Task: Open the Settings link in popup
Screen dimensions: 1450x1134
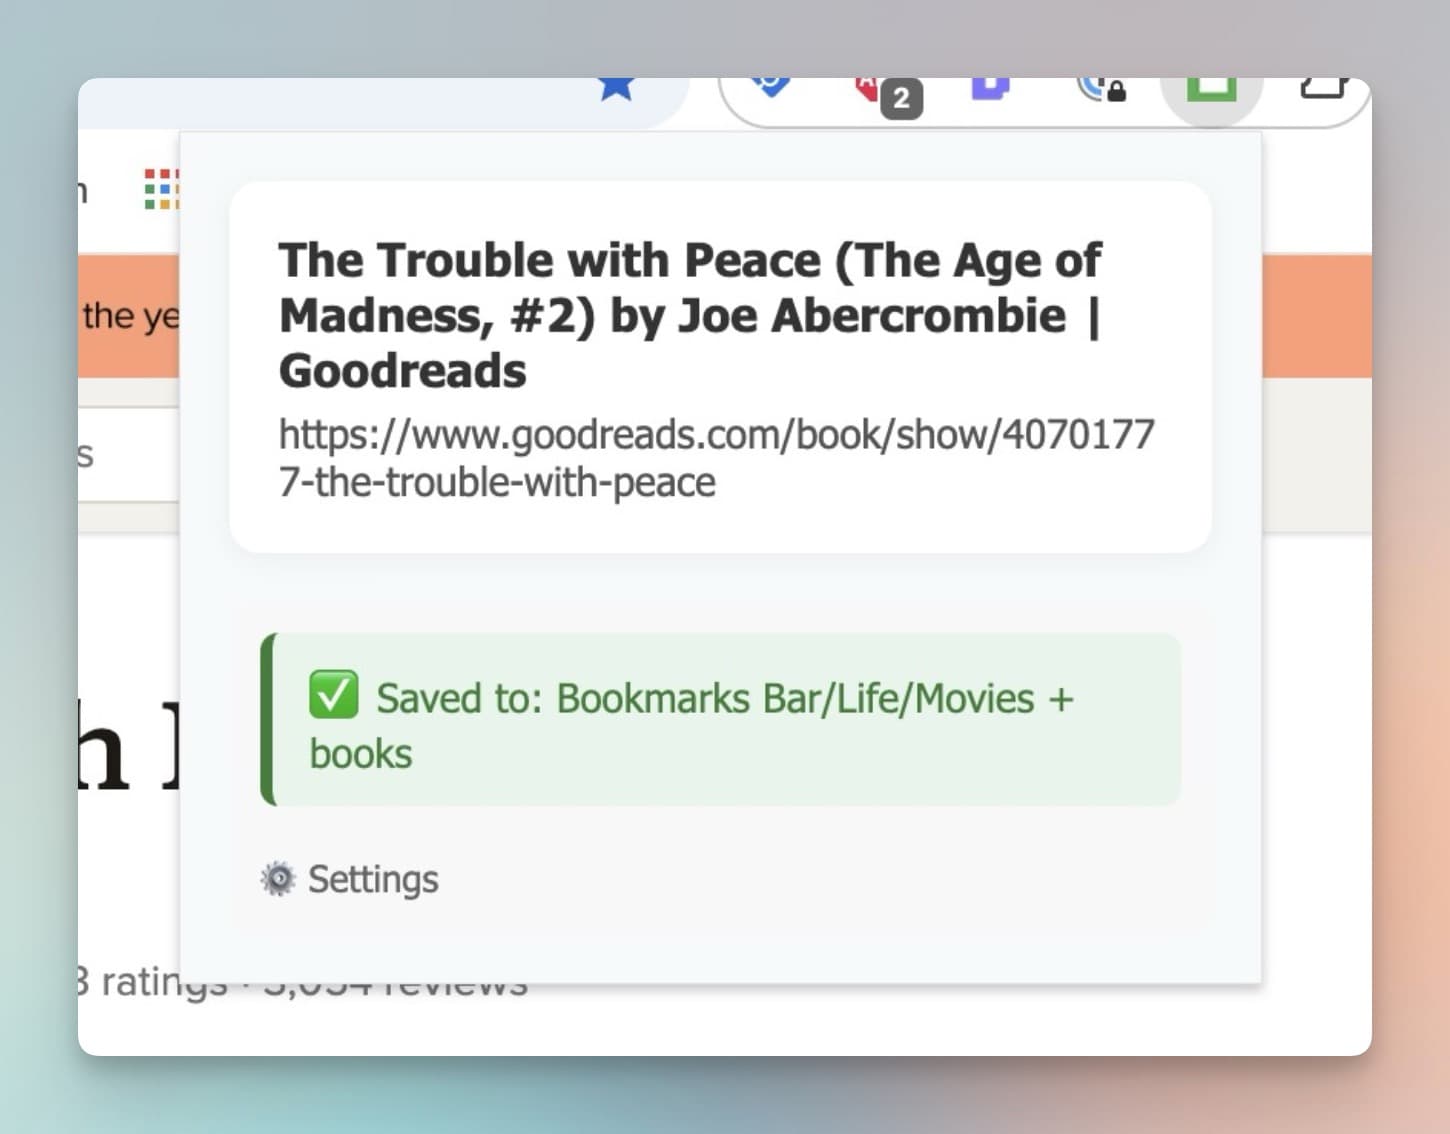Action: click(x=372, y=879)
